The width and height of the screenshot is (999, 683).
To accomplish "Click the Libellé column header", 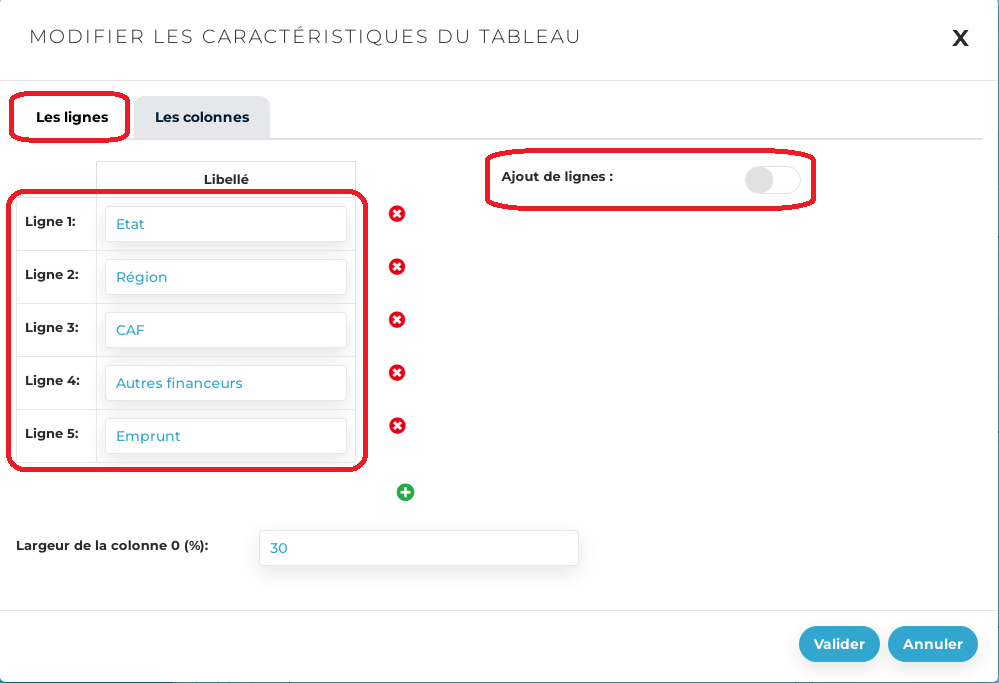I will [226, 179].
